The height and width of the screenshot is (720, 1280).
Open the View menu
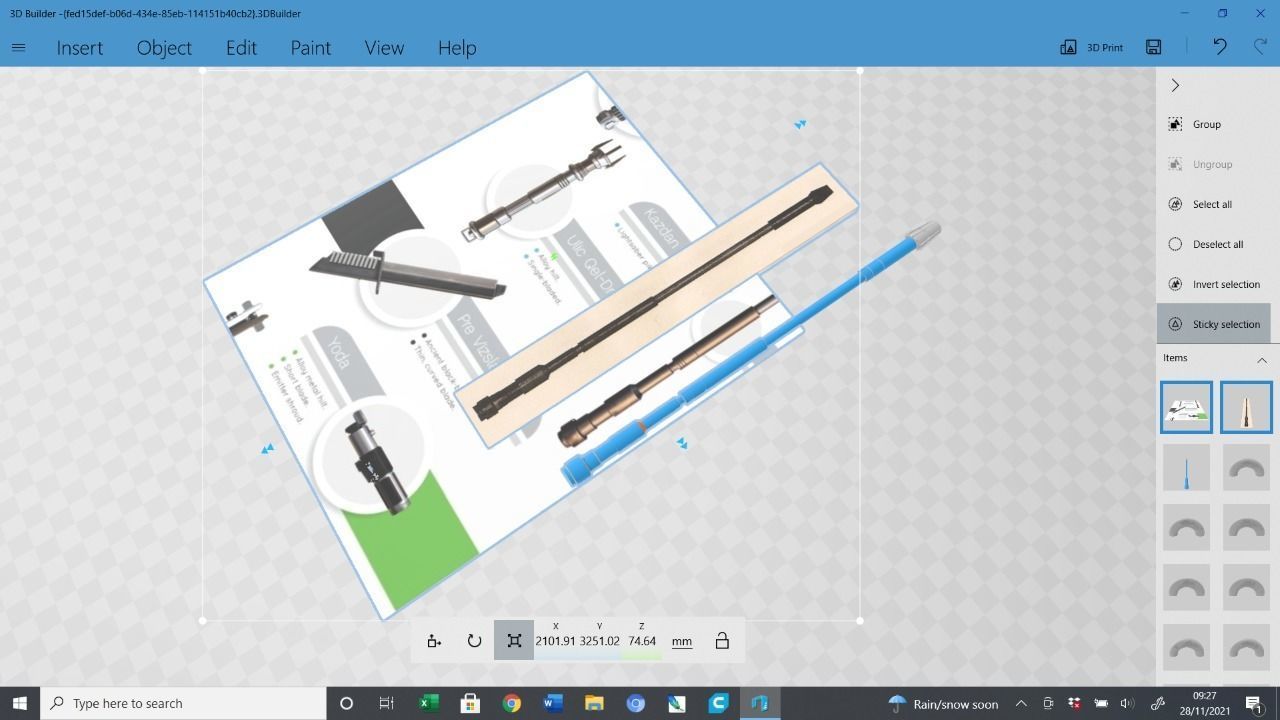click(x=384, y=48)
